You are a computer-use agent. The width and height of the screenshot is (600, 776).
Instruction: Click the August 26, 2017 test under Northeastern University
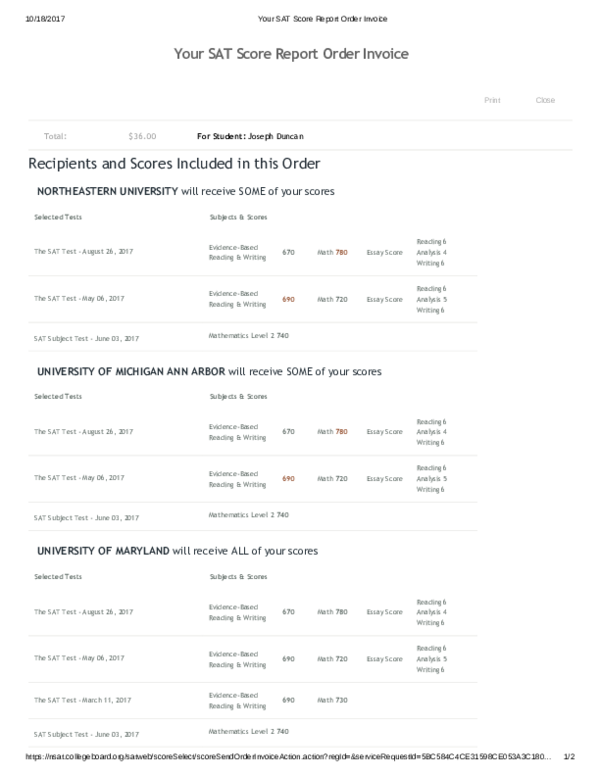pos(83,251)
